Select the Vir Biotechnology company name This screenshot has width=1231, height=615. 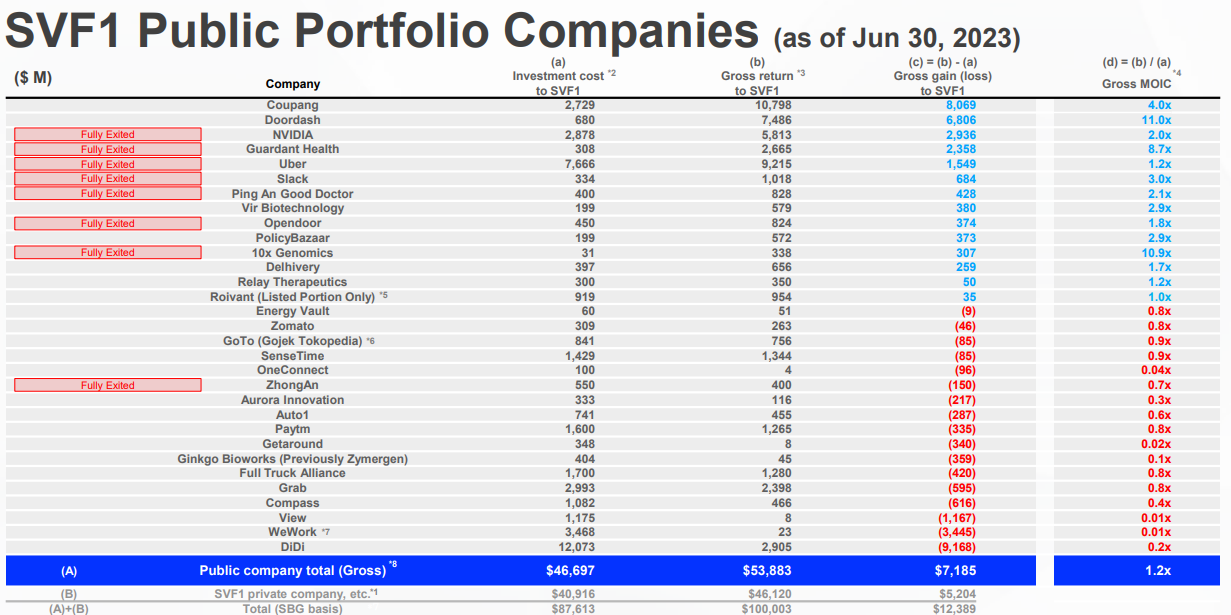click(293, 208)
